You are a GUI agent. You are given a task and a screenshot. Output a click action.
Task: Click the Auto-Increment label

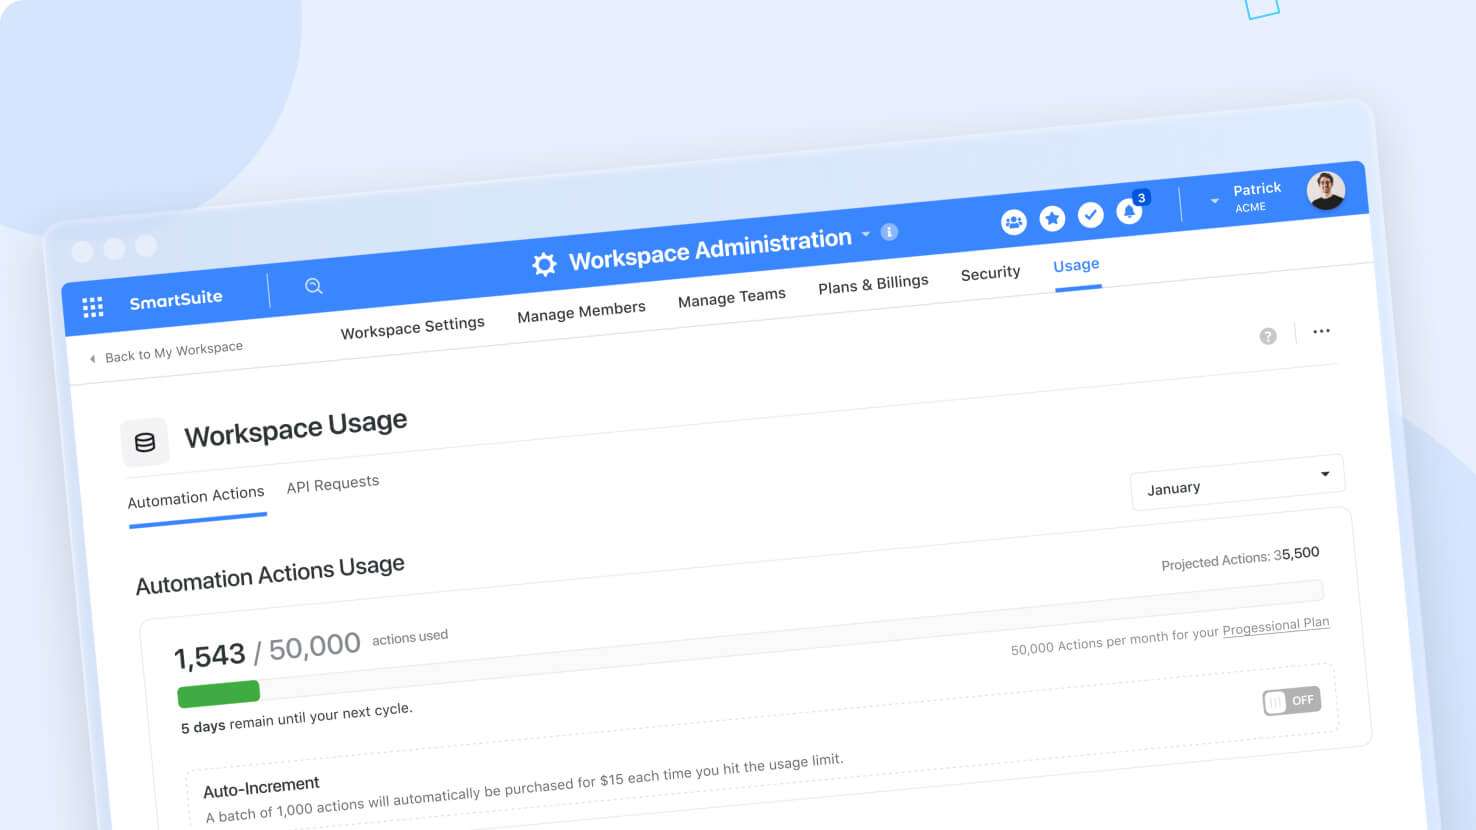(x=261, y=788)
